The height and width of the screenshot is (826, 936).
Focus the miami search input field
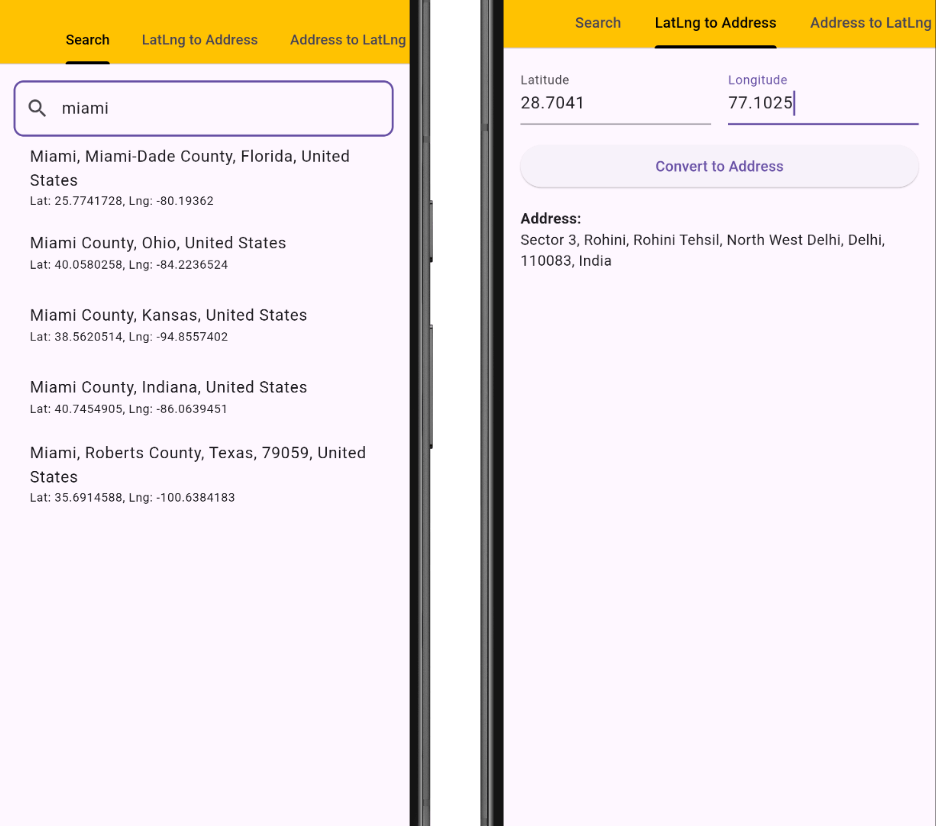click(x=204, y=108)
